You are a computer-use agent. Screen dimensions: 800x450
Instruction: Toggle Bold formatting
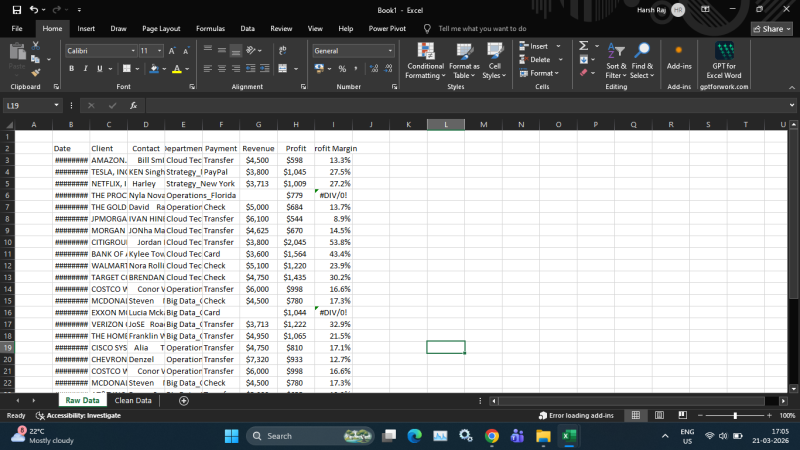coord(71,69)
